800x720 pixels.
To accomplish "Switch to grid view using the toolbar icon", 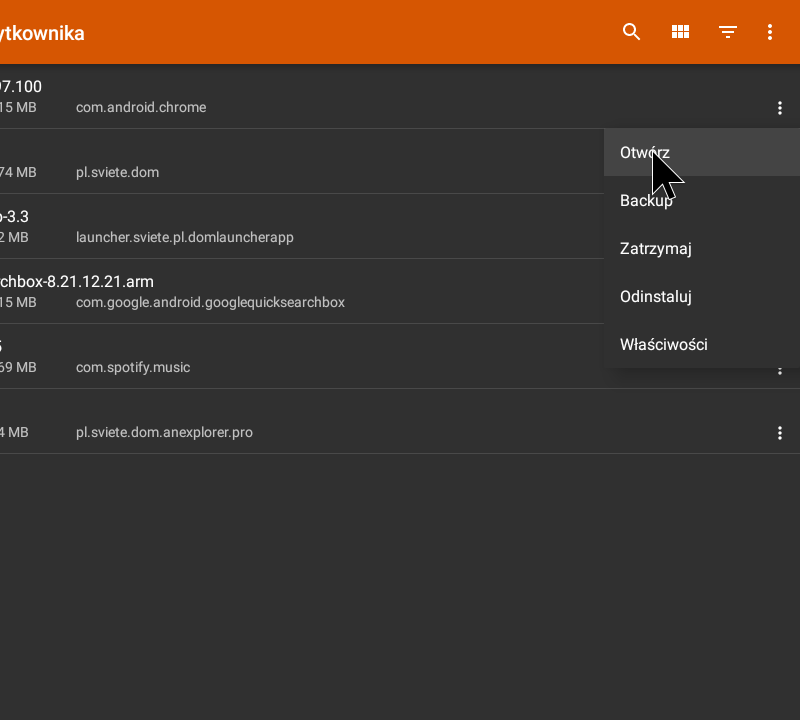I will 680,32.
